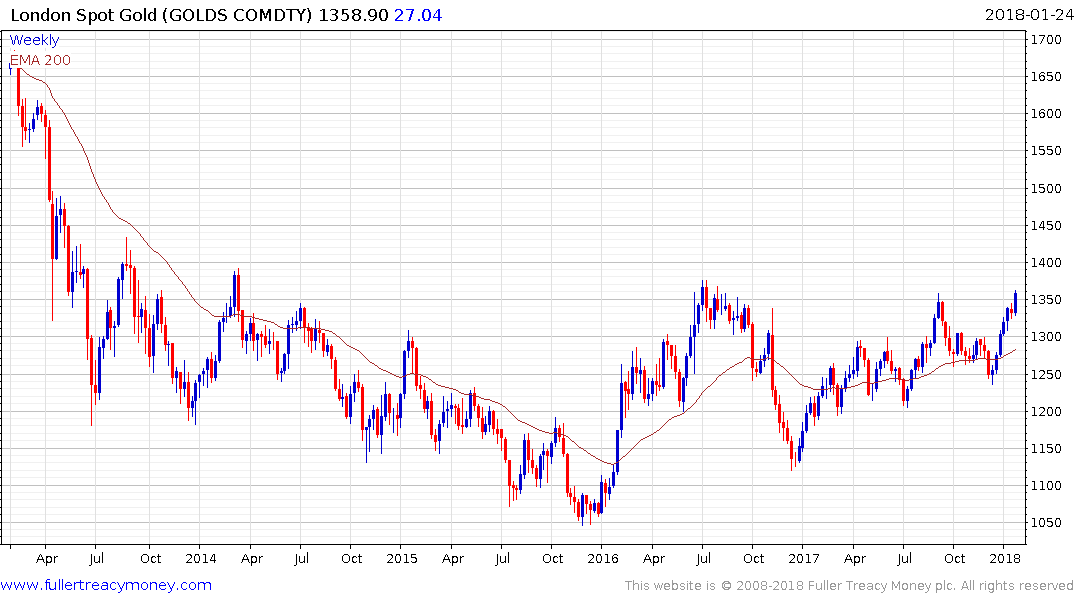1075x600 pixels.
Task: Click the lowest candle near 1050 in late 2015
Action: (583, 509)
